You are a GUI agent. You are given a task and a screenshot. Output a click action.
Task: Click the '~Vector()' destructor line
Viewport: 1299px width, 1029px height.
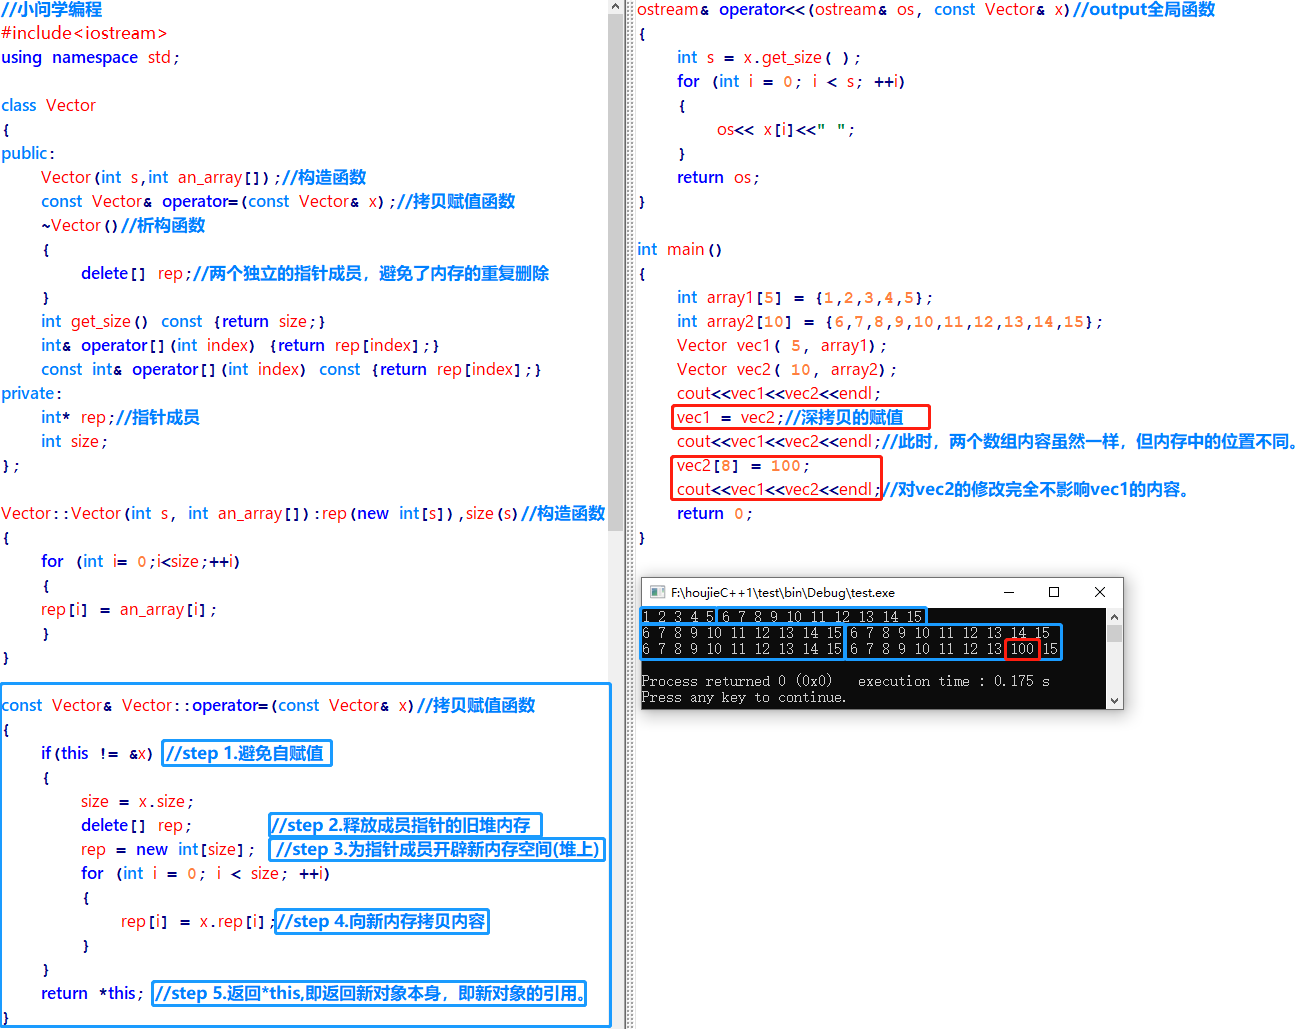point(123,225)
